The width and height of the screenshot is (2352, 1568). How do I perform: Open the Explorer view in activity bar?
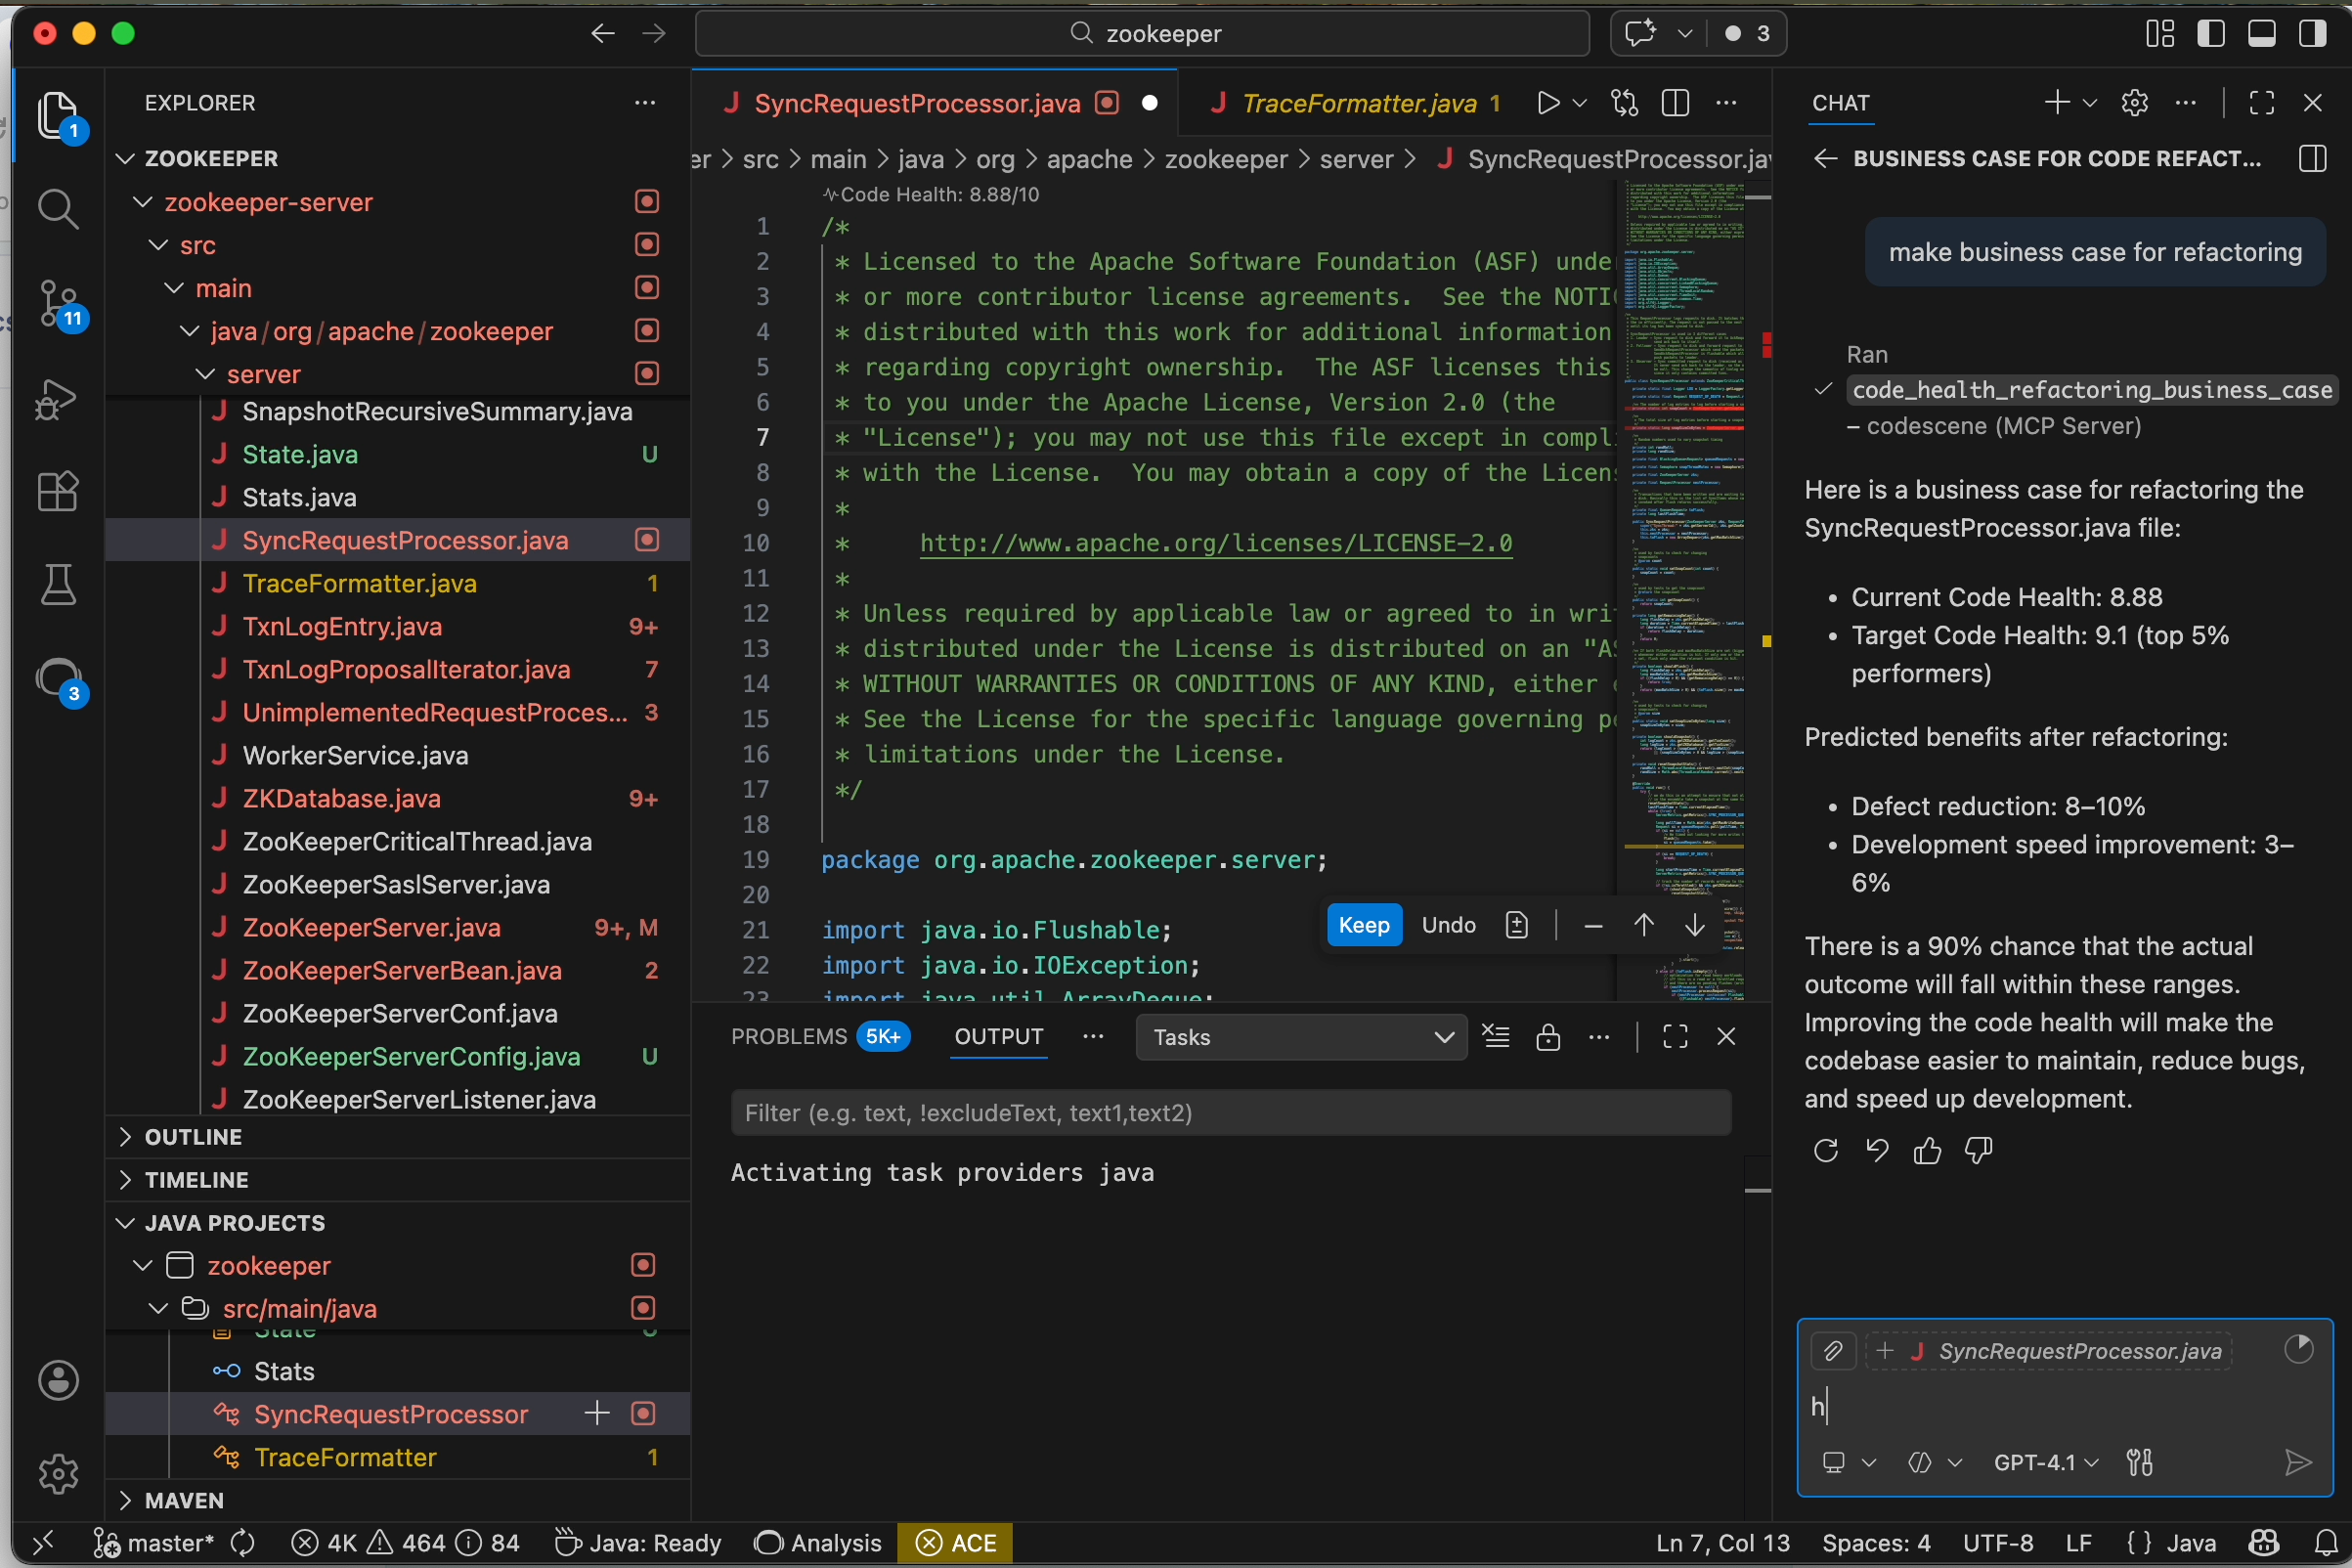(x=58, y=115)
